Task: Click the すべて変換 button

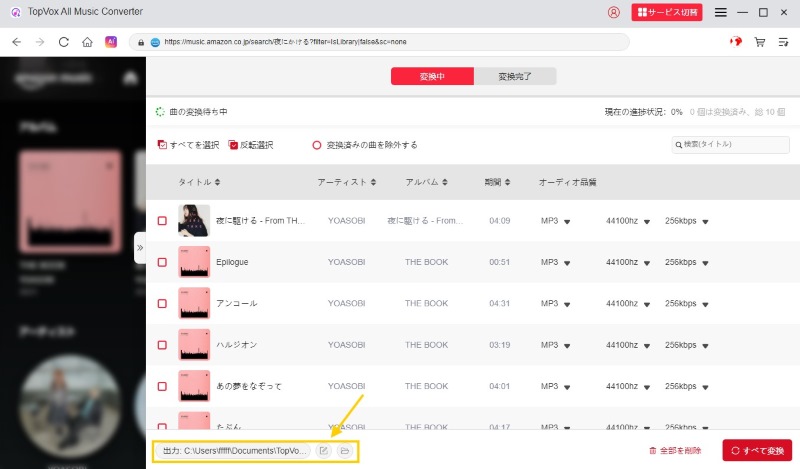Action: tap(757, 451)
